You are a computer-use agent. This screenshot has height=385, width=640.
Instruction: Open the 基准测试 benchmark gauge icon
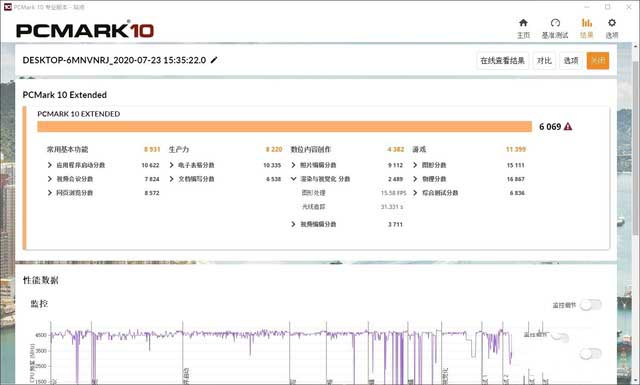[555, 22]
